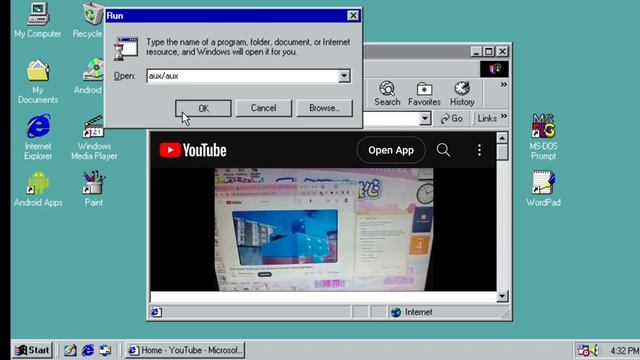Click the Internet zone status icon
This screenshot has width=640, height=360.
click(396, 312)
